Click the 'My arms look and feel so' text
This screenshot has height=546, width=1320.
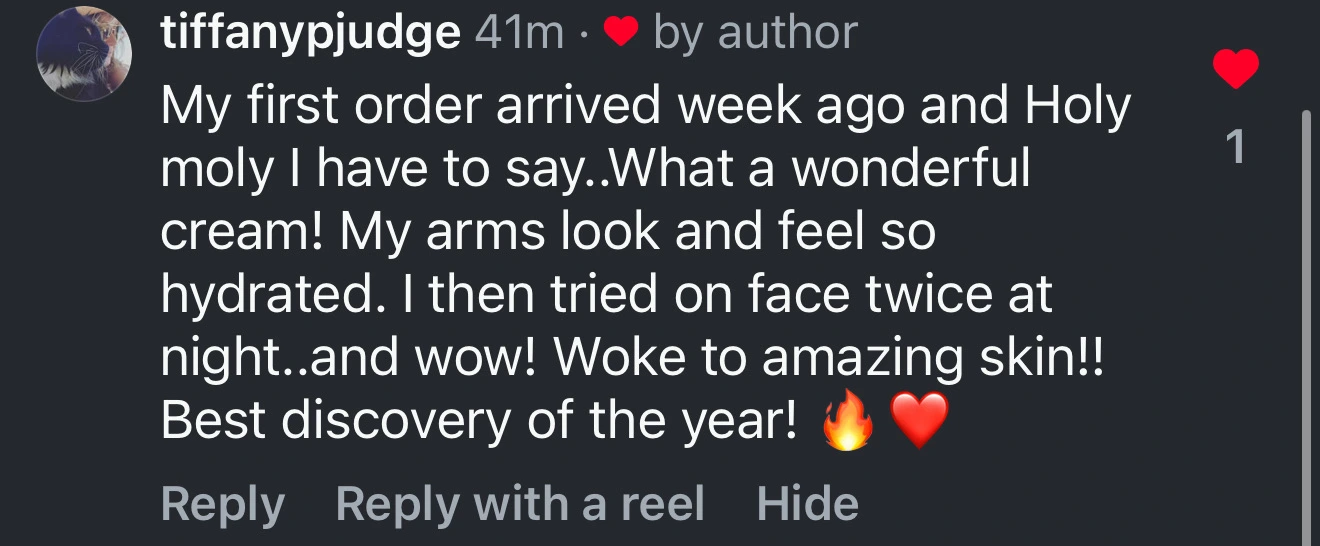pyautogui.click(x=637, y=233)
